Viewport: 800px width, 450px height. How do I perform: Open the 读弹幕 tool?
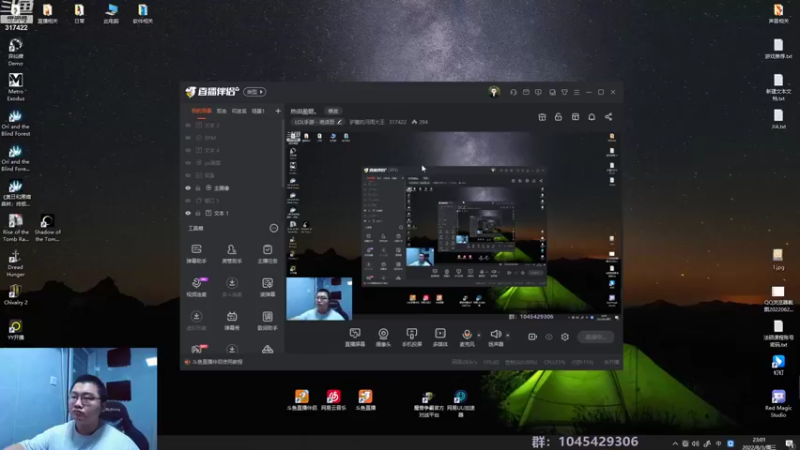[267, 287]
